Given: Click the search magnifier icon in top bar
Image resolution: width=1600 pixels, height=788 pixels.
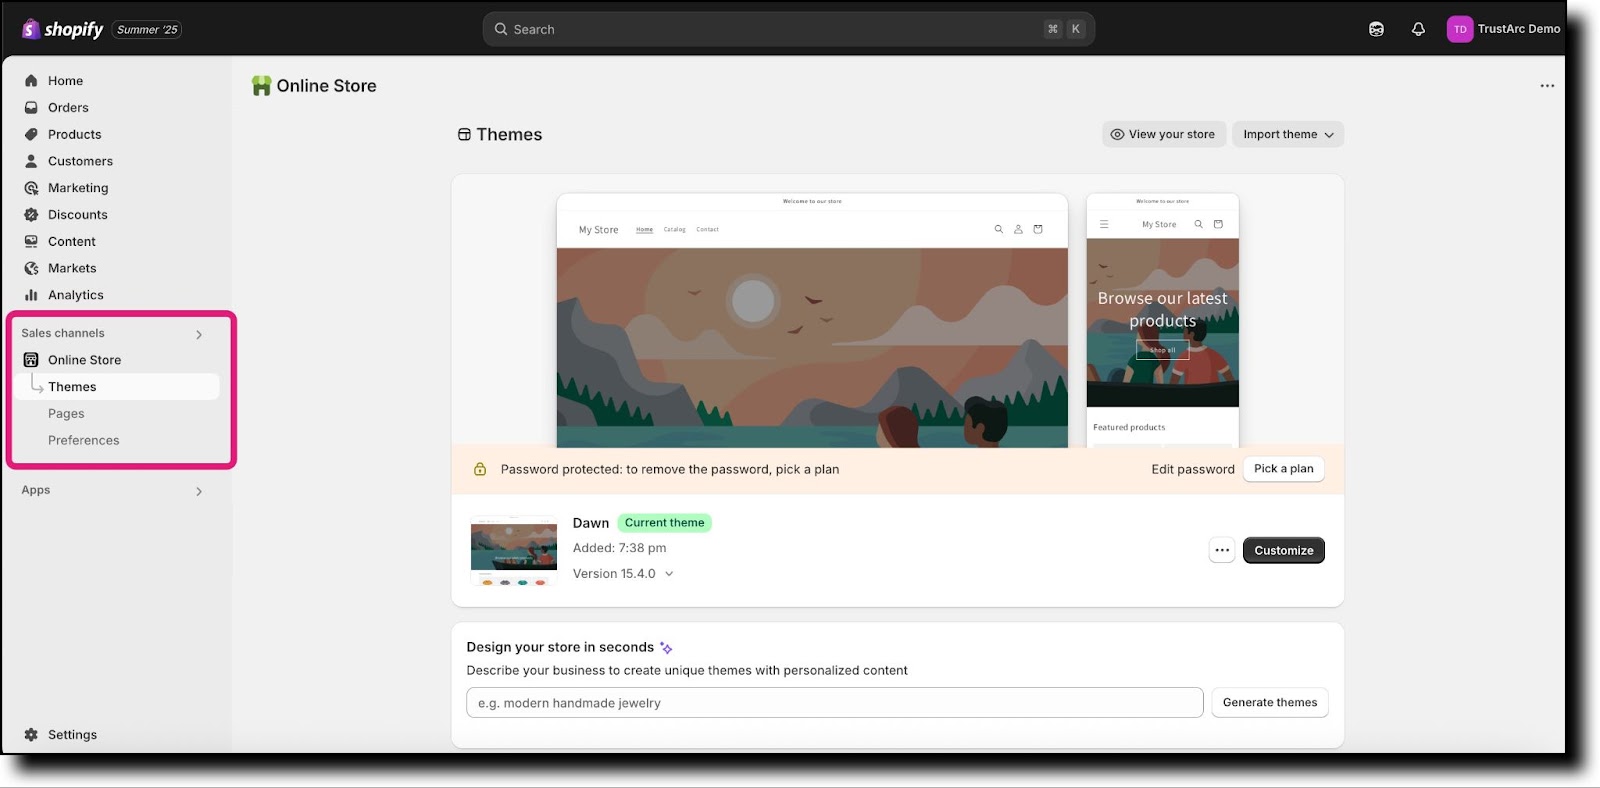Looking at the screenshot, I should [x=501, y=29].
